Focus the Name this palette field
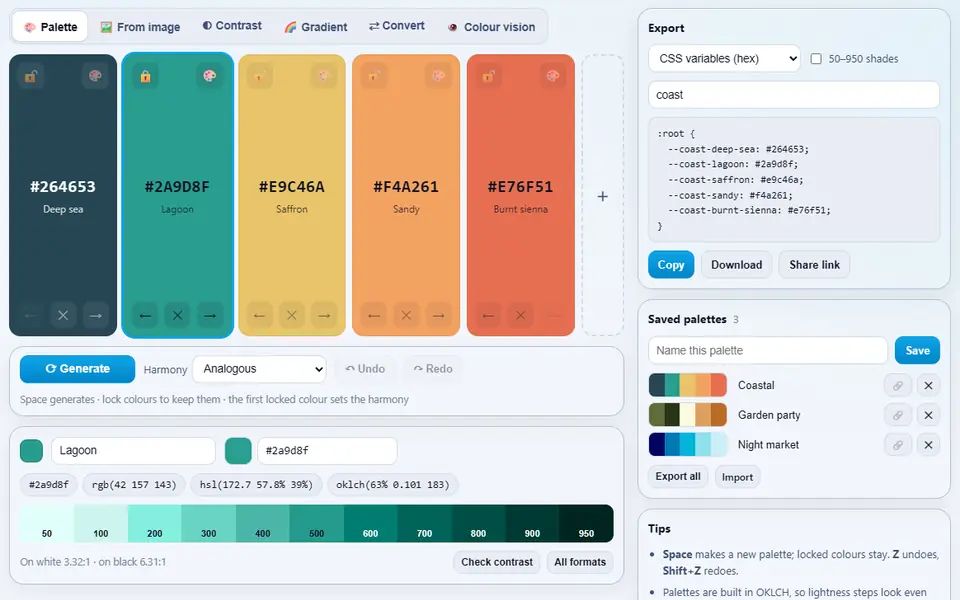 point(768,350)
